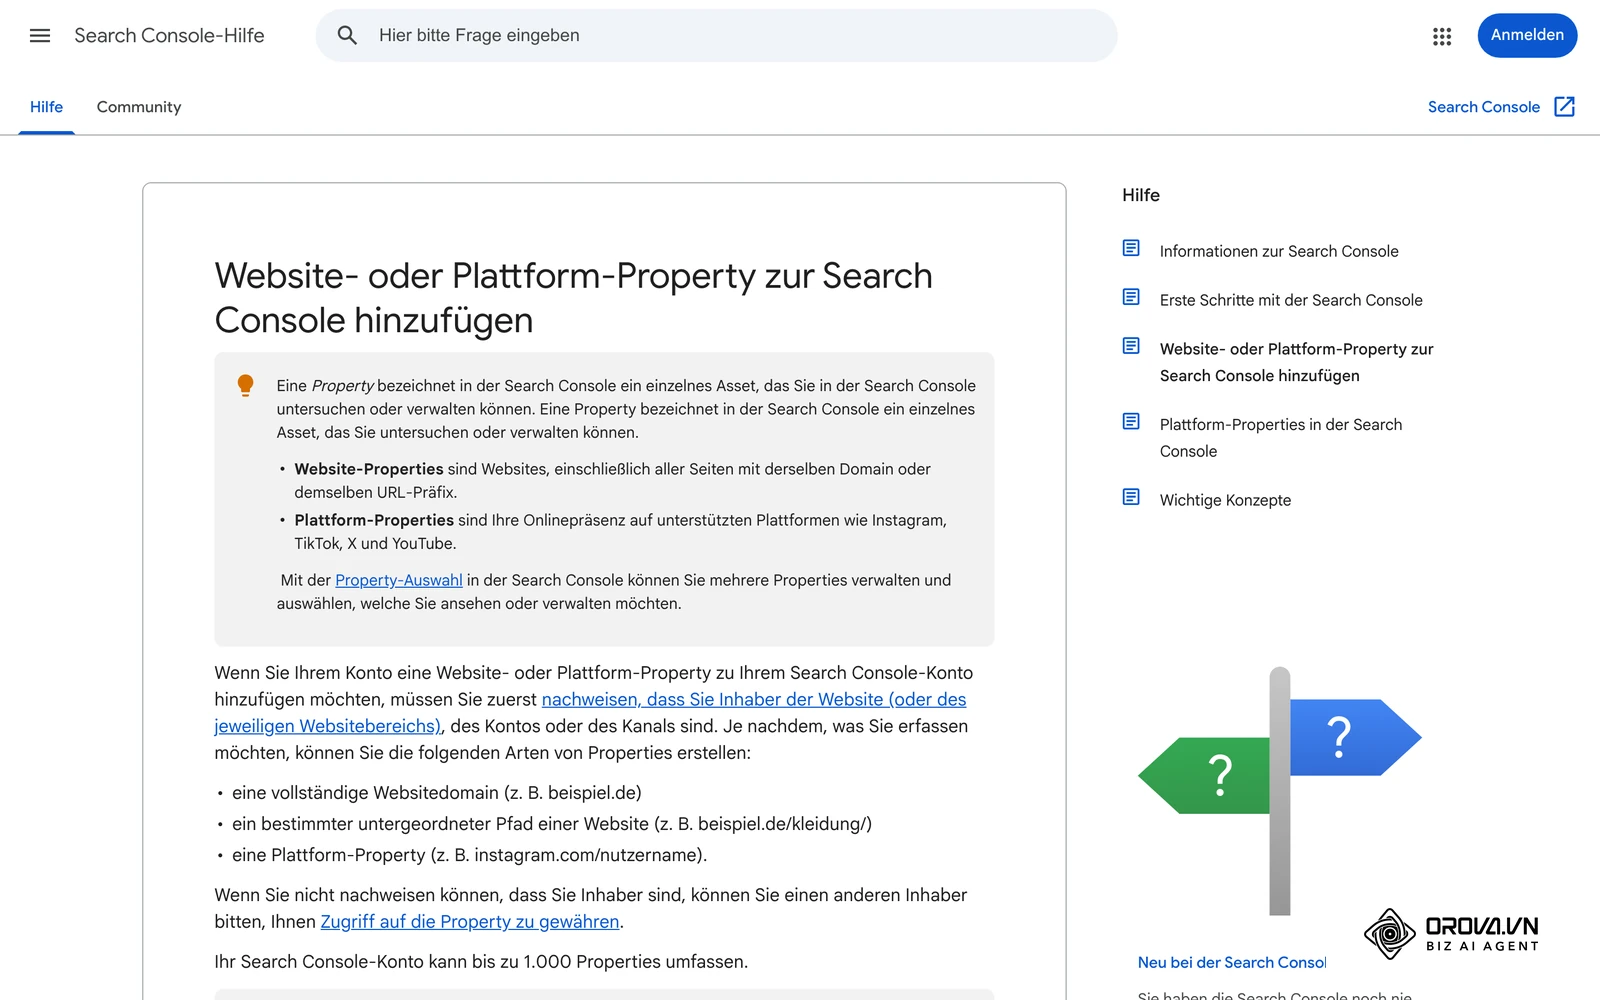Click article icon next to Informationen zur Search Console

pos(1131,248)
